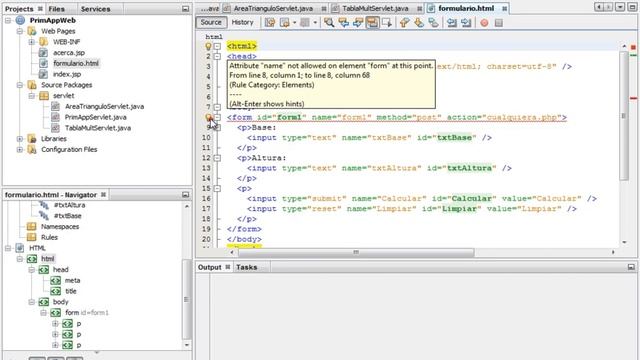
Task: Open the Projects tab
Action: tap(19, 9)
